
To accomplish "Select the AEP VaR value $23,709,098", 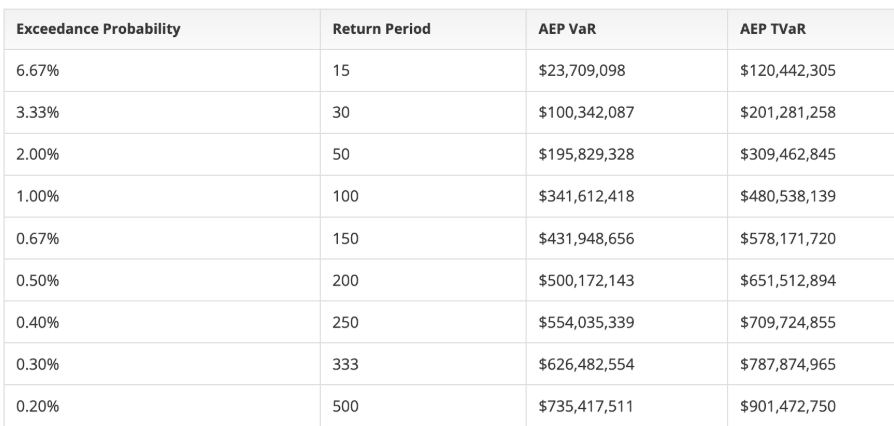I will coord(582,71).
